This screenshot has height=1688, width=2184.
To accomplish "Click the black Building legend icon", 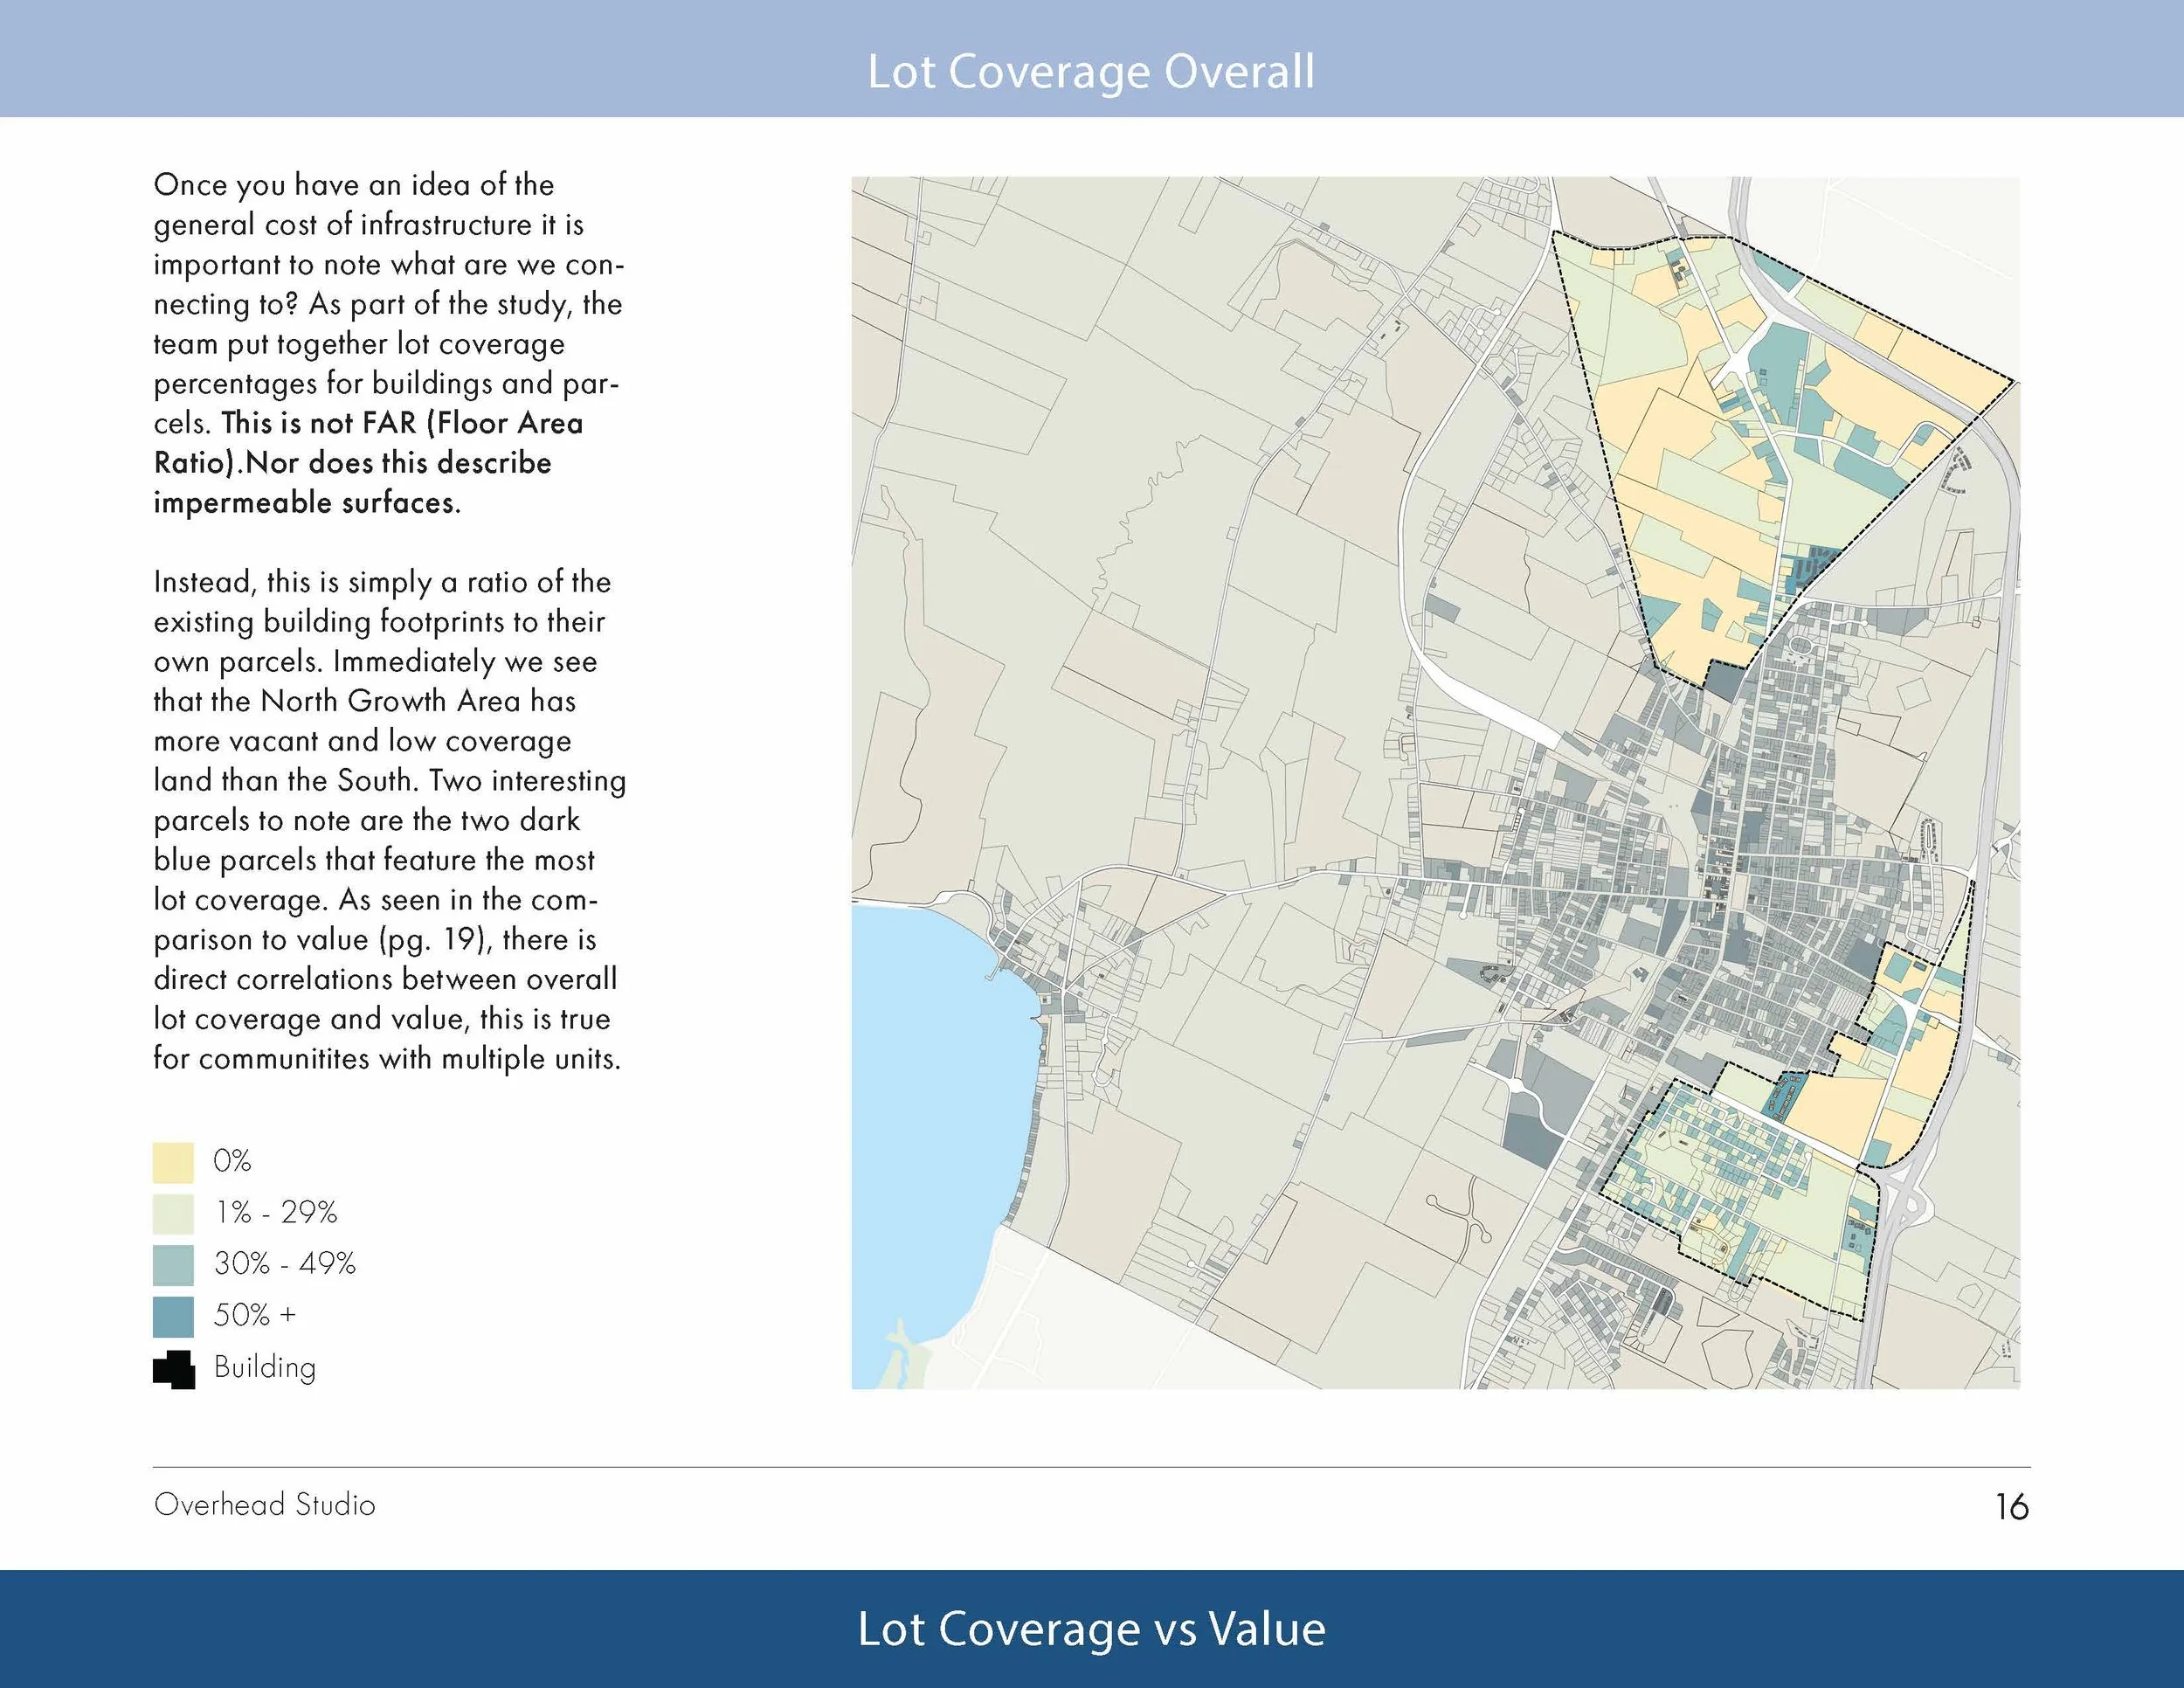I will tap(173, 1369).
